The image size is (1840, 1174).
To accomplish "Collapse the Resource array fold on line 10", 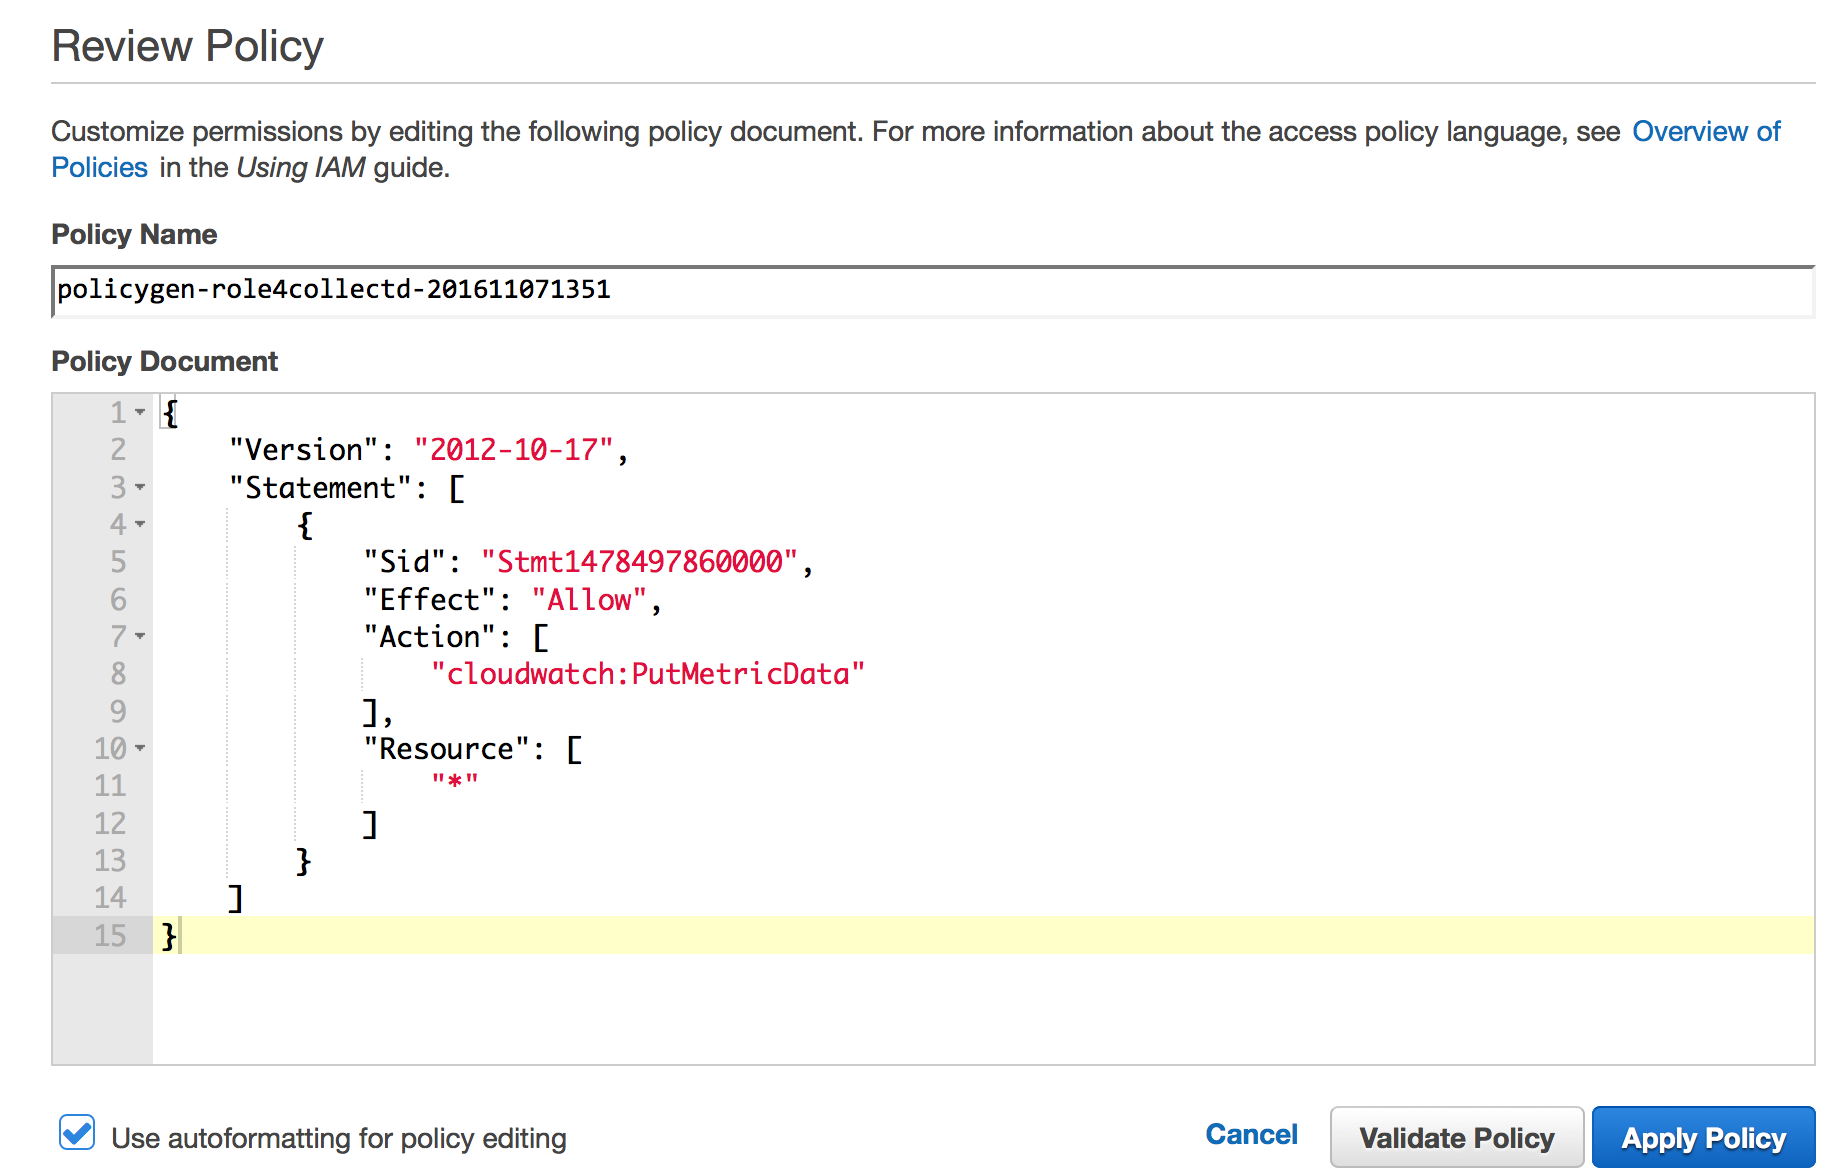I will click(x=140, y=748).
